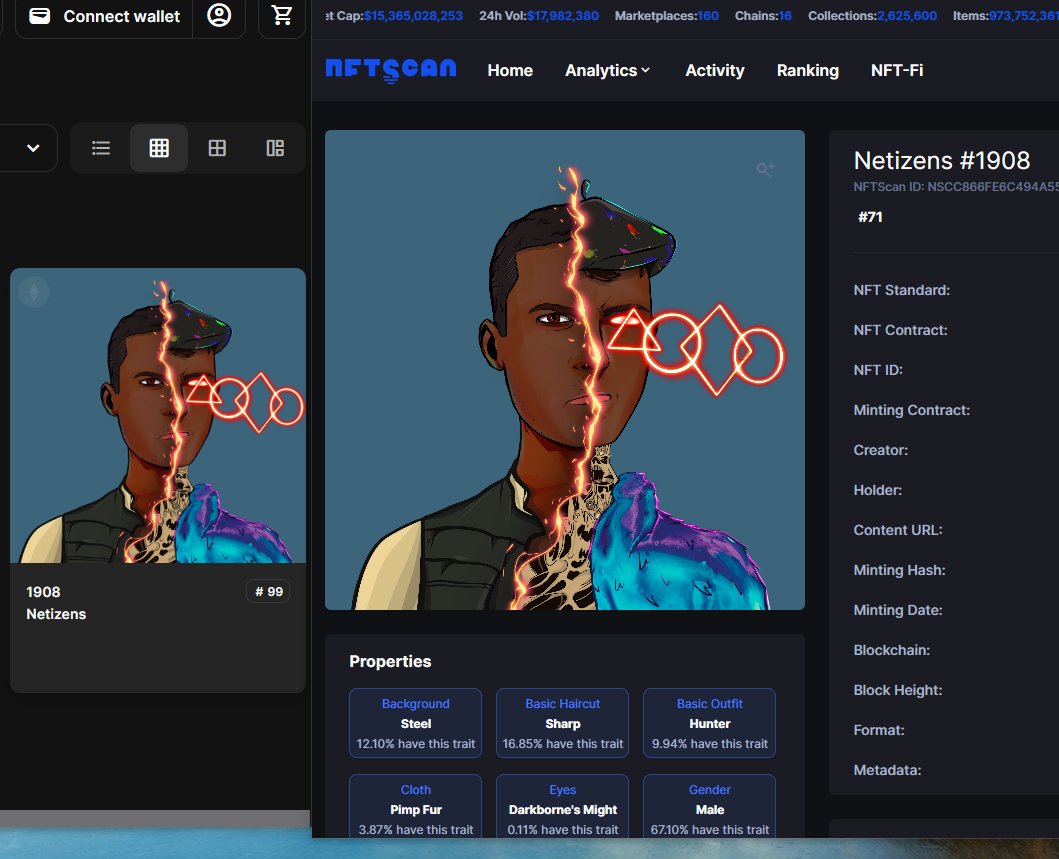Screen dimensions: 1059x859
Task: Select the small grid view icon
Action: 159,148
